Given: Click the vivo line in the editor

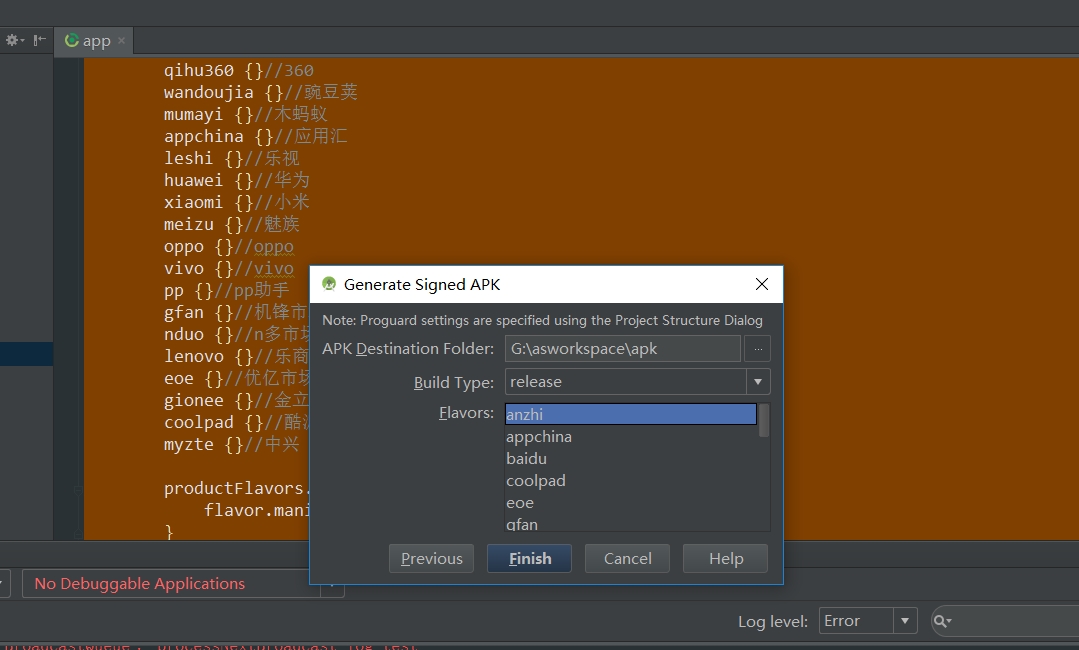Looking at the screenshot, I should pos(228,268).
